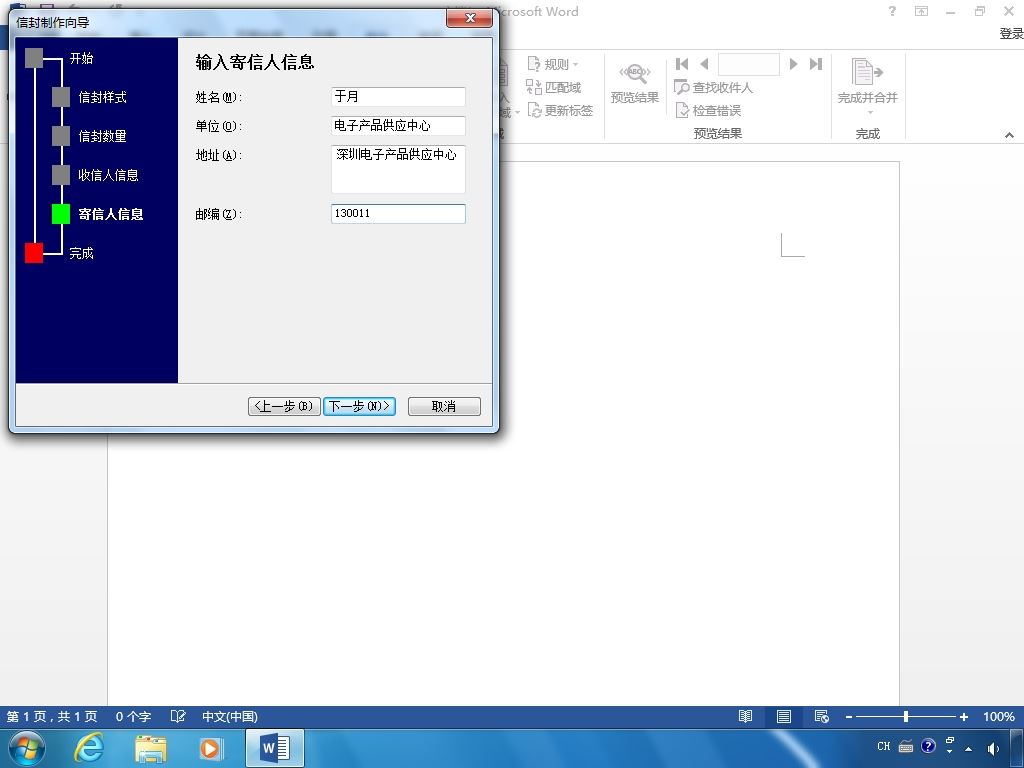1024x768 pixels.
Task: Click 检查错误 check errors
Action: tap(708, 110)
